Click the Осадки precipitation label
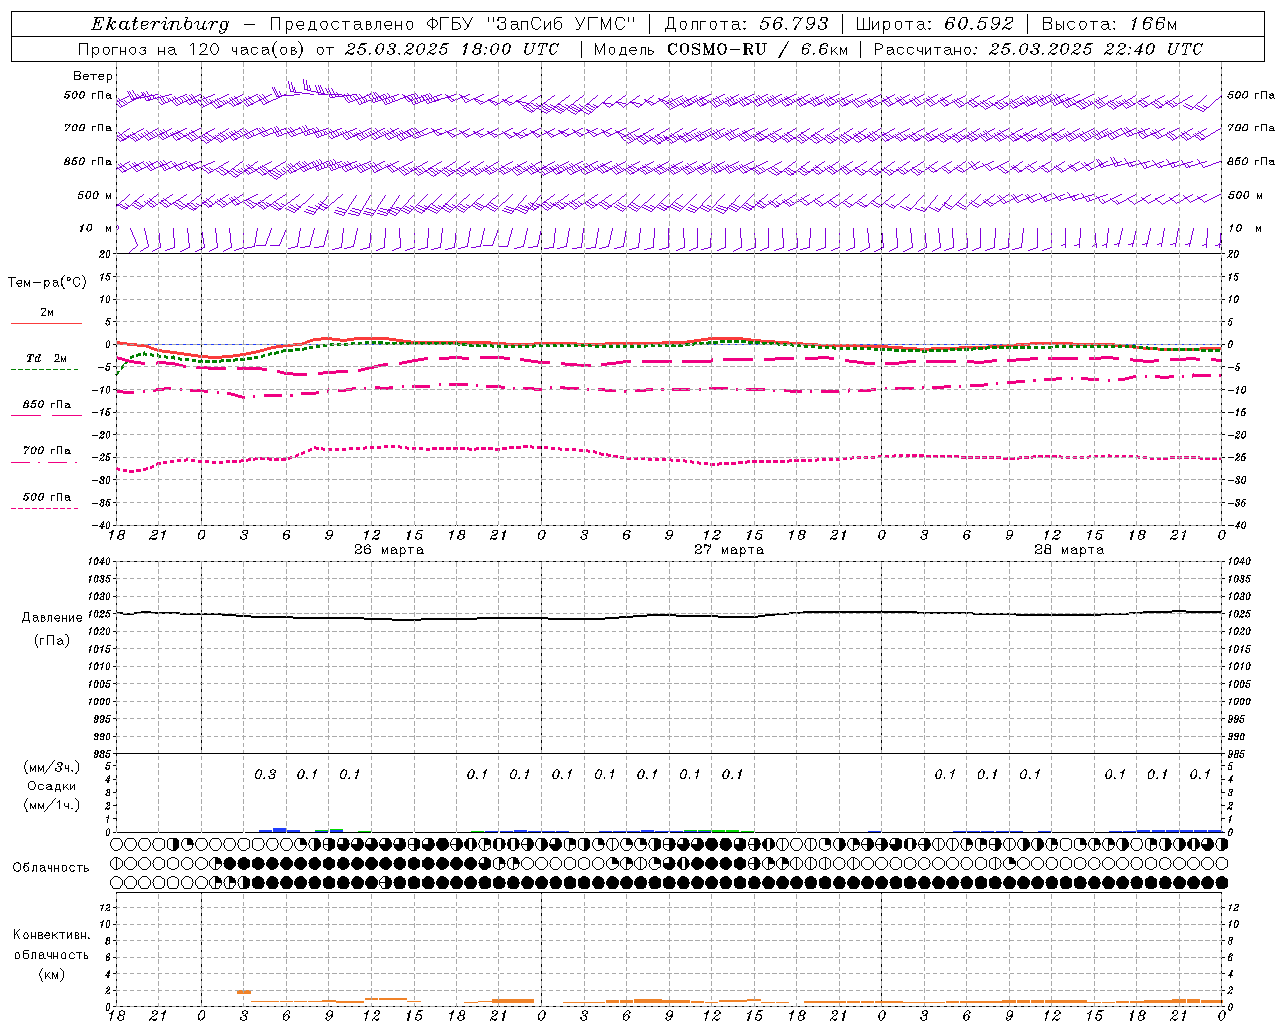 [x=51, y=786]
